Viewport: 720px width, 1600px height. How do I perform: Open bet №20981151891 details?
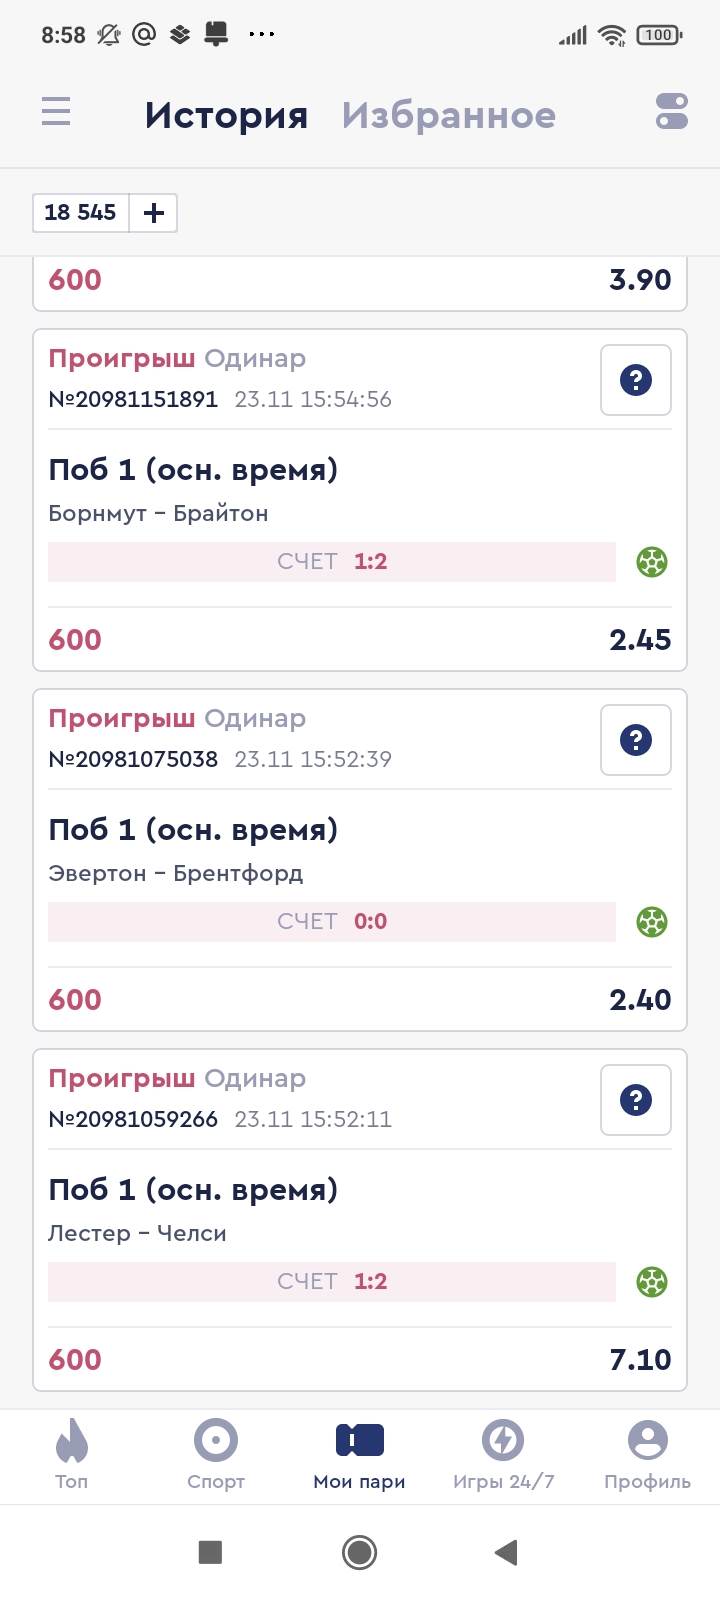[133, 399]
